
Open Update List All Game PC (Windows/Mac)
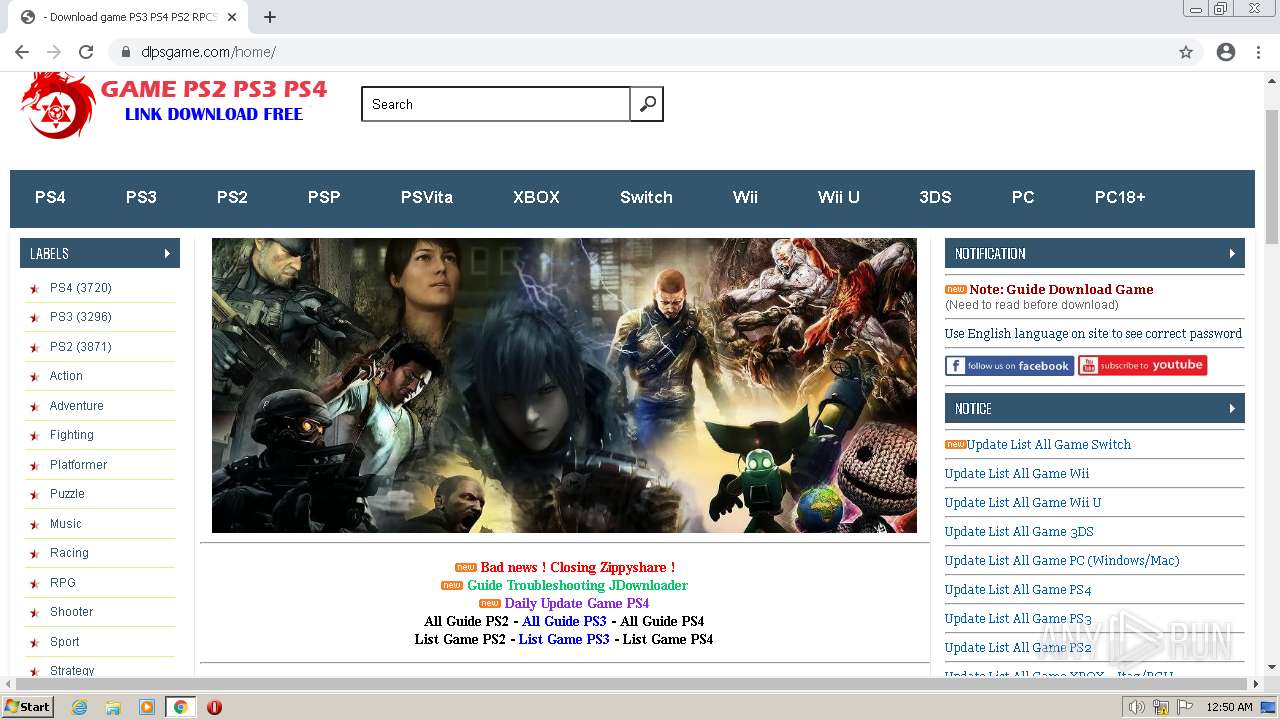[x=1062, y=561]
